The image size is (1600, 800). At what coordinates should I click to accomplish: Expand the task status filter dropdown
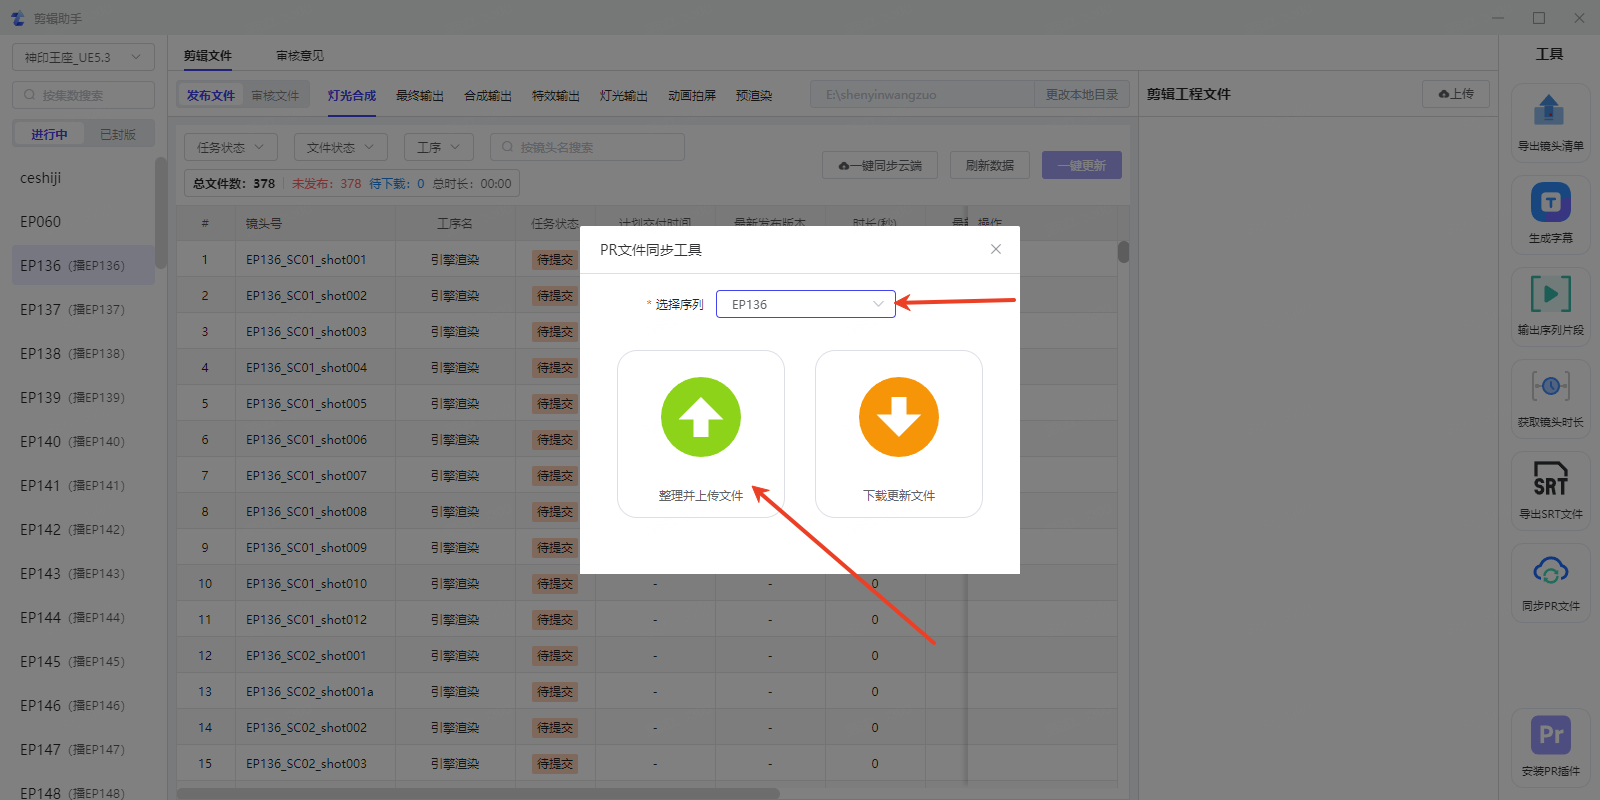click(x=230, y=147)
